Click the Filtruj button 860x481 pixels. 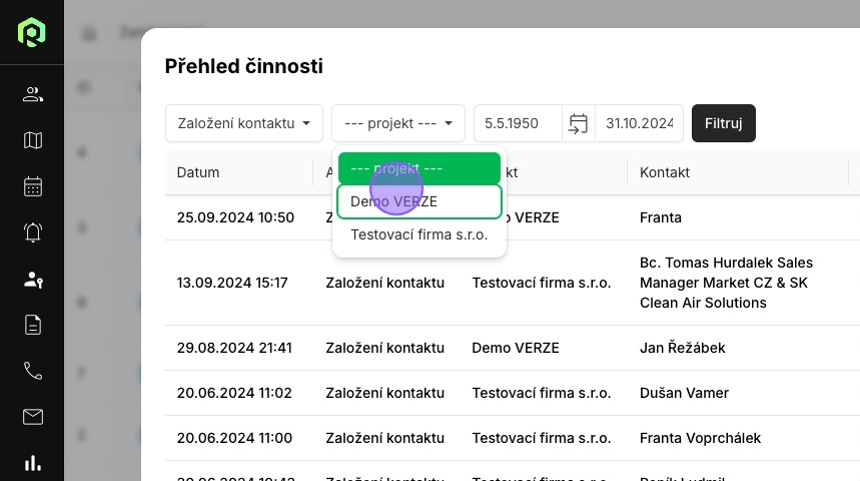pos(723,123)
